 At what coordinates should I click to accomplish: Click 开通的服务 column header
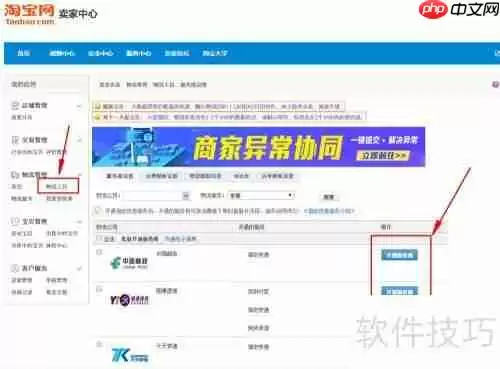click(x=252, y=227)
